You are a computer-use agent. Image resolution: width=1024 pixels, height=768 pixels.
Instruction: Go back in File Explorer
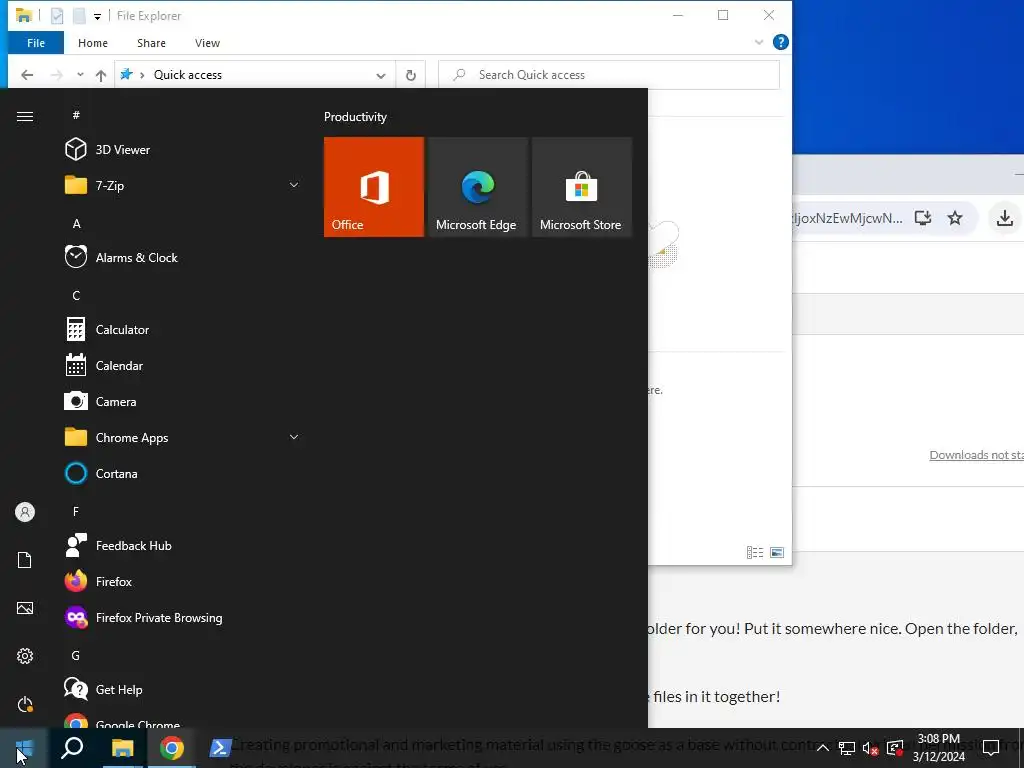[x=27, y=75]
